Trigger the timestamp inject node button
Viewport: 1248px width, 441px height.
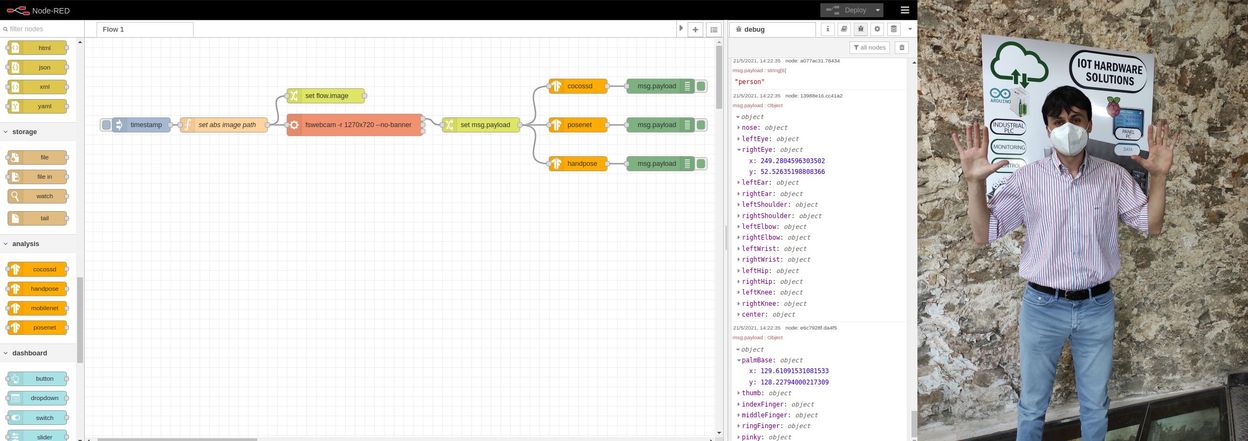(106, 125)
